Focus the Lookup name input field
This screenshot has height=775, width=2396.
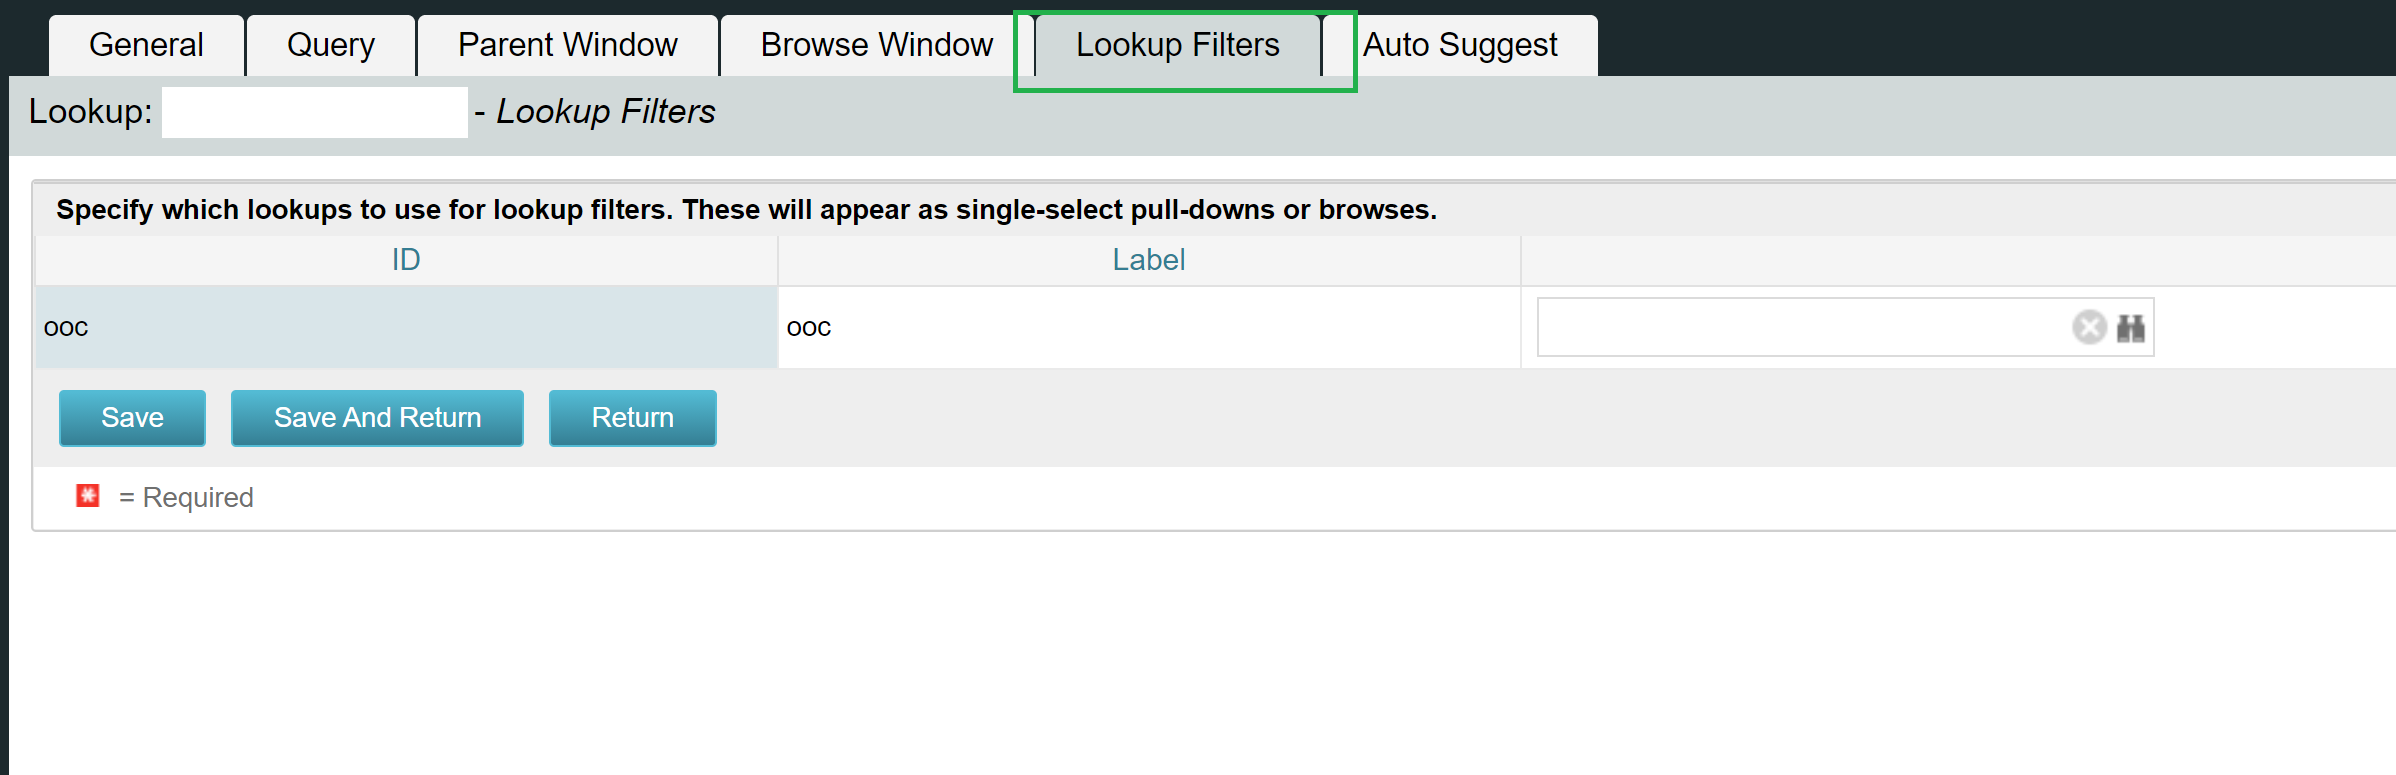[x=314, y=112]
